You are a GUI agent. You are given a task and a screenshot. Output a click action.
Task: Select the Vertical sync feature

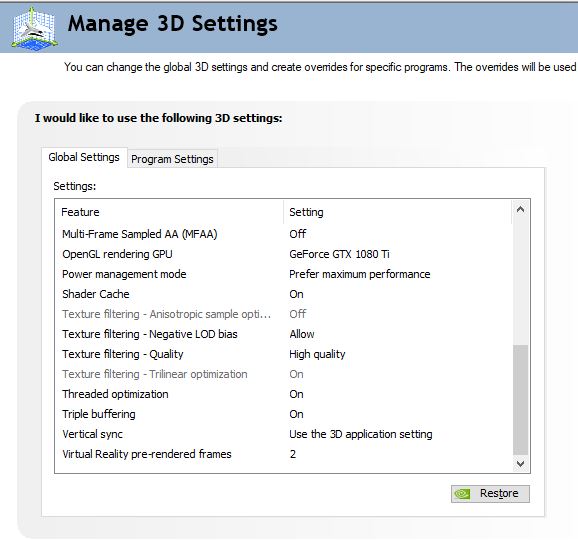point(93,434)
